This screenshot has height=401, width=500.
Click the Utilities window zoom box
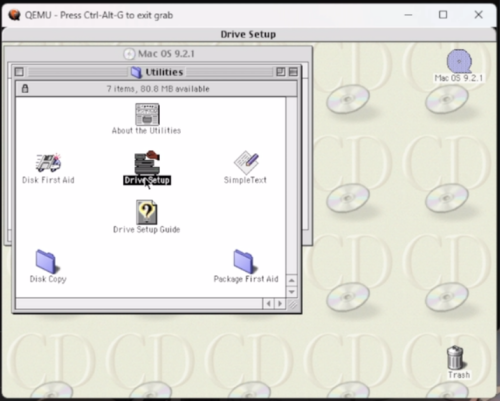[281, 72]
